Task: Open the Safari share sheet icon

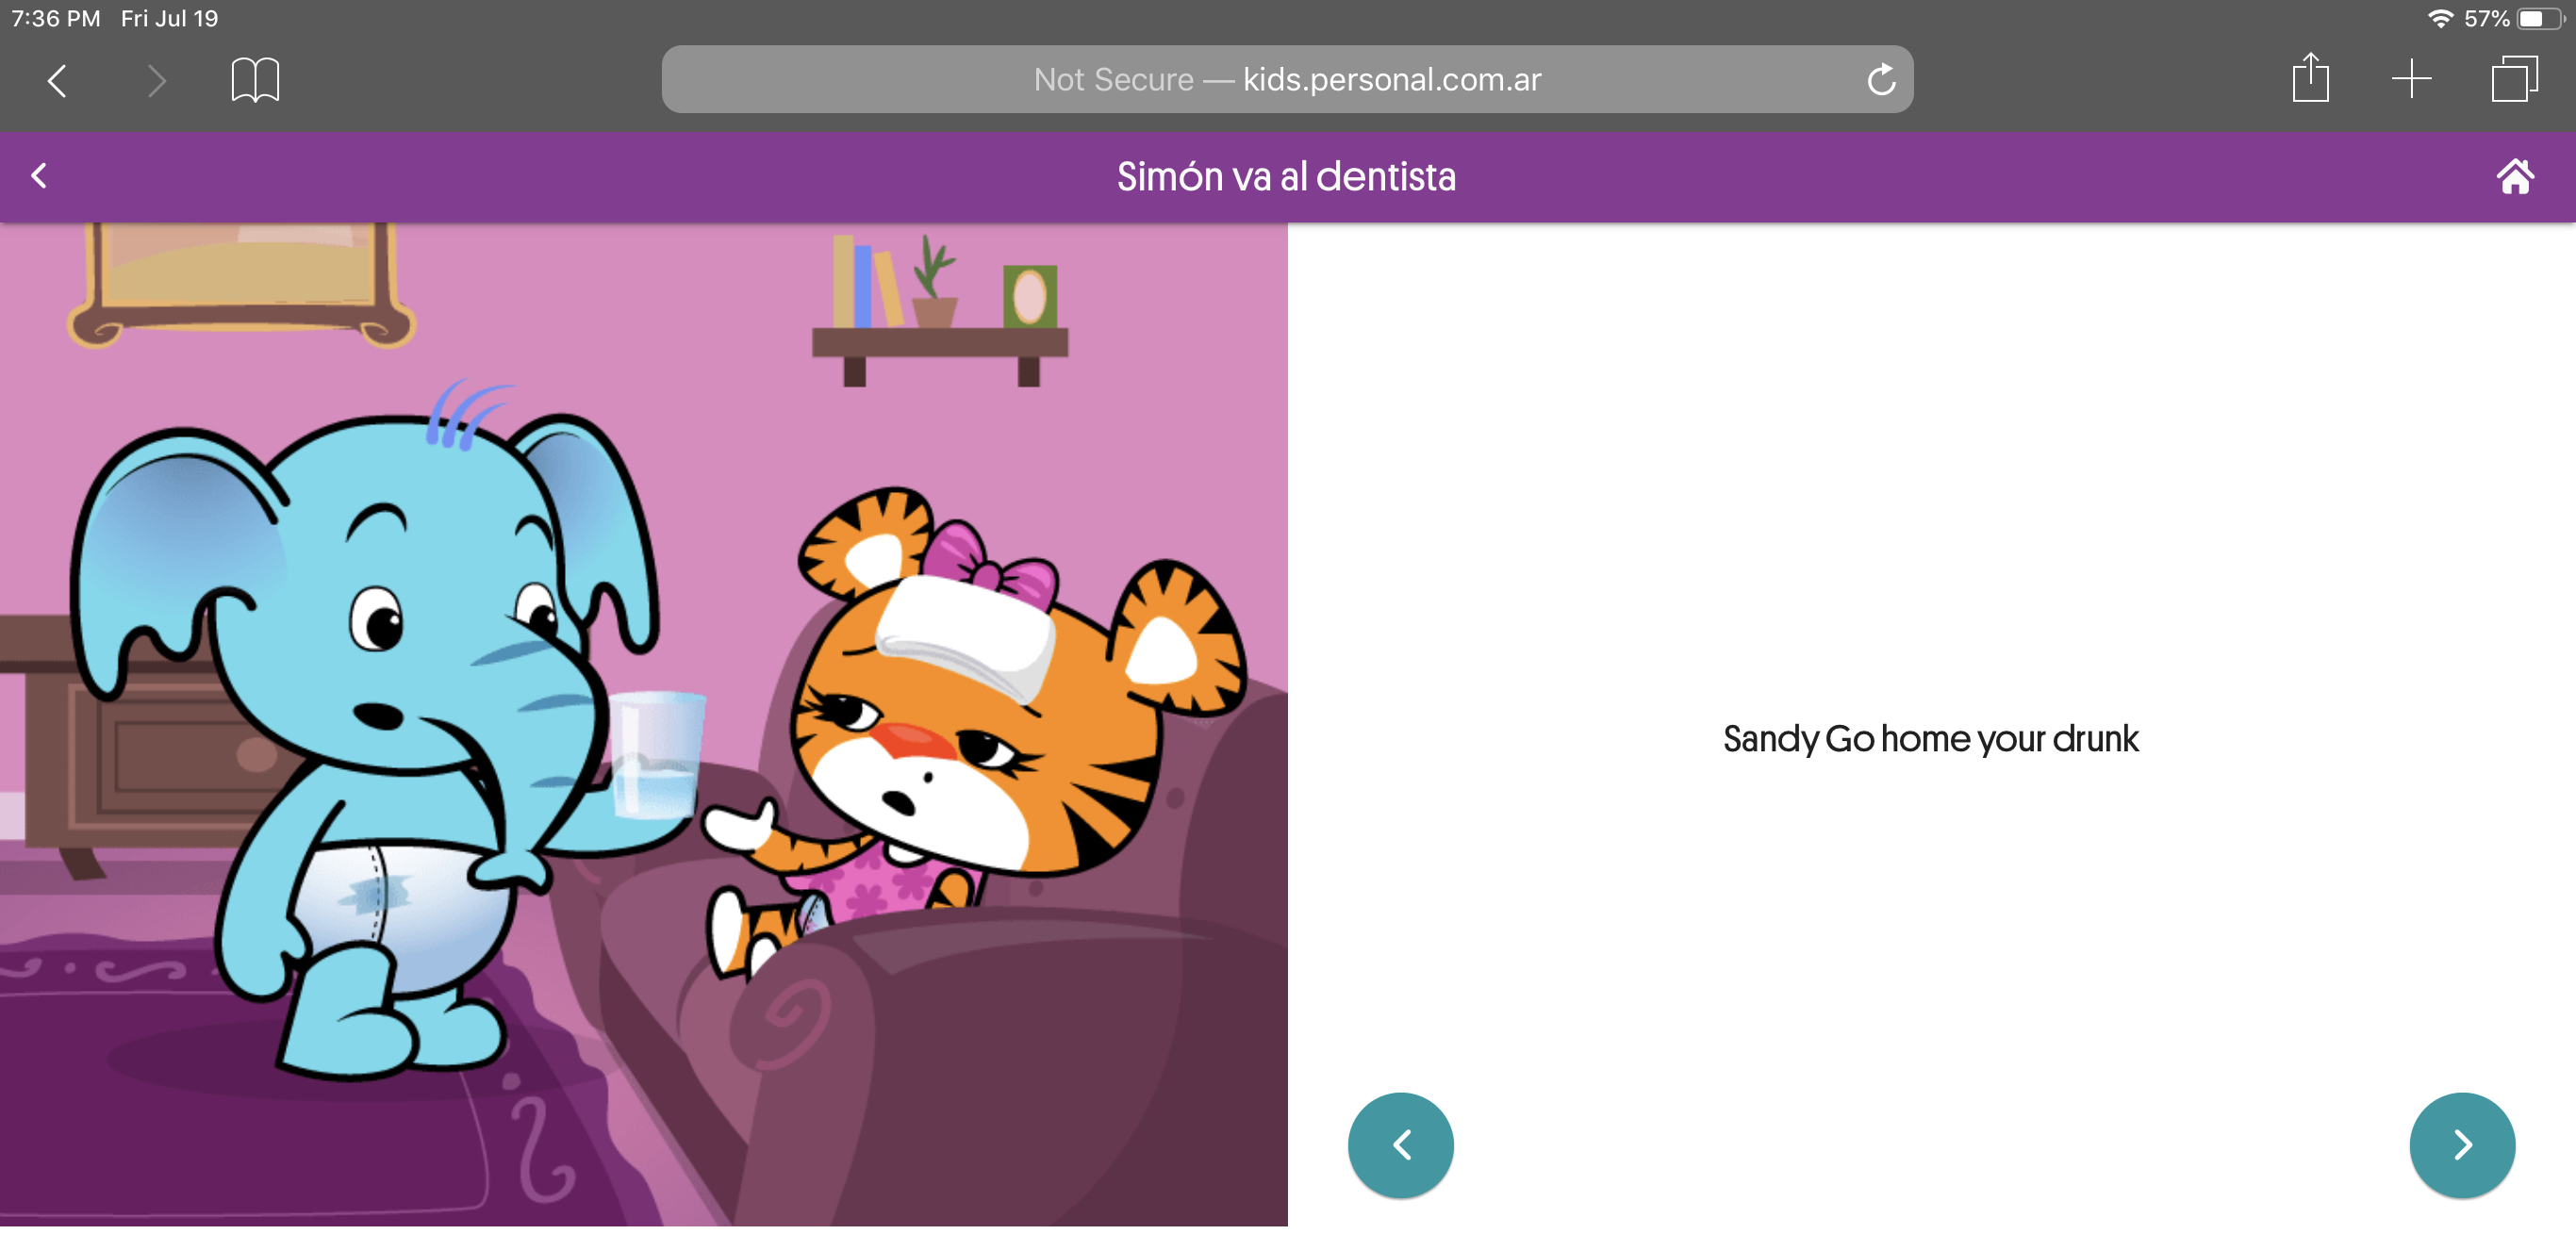Action: click(x=2310, y=78)
